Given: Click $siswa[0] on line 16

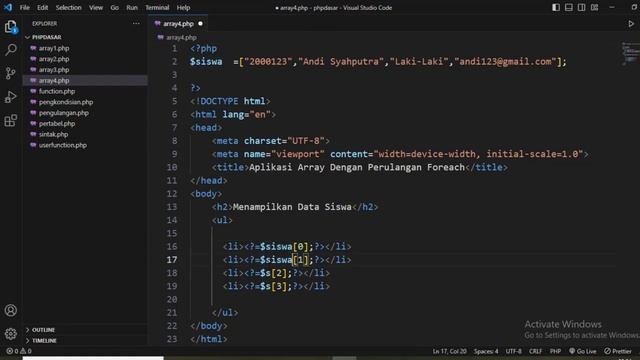Looking at the screenshot, I should tap(284, 247).
